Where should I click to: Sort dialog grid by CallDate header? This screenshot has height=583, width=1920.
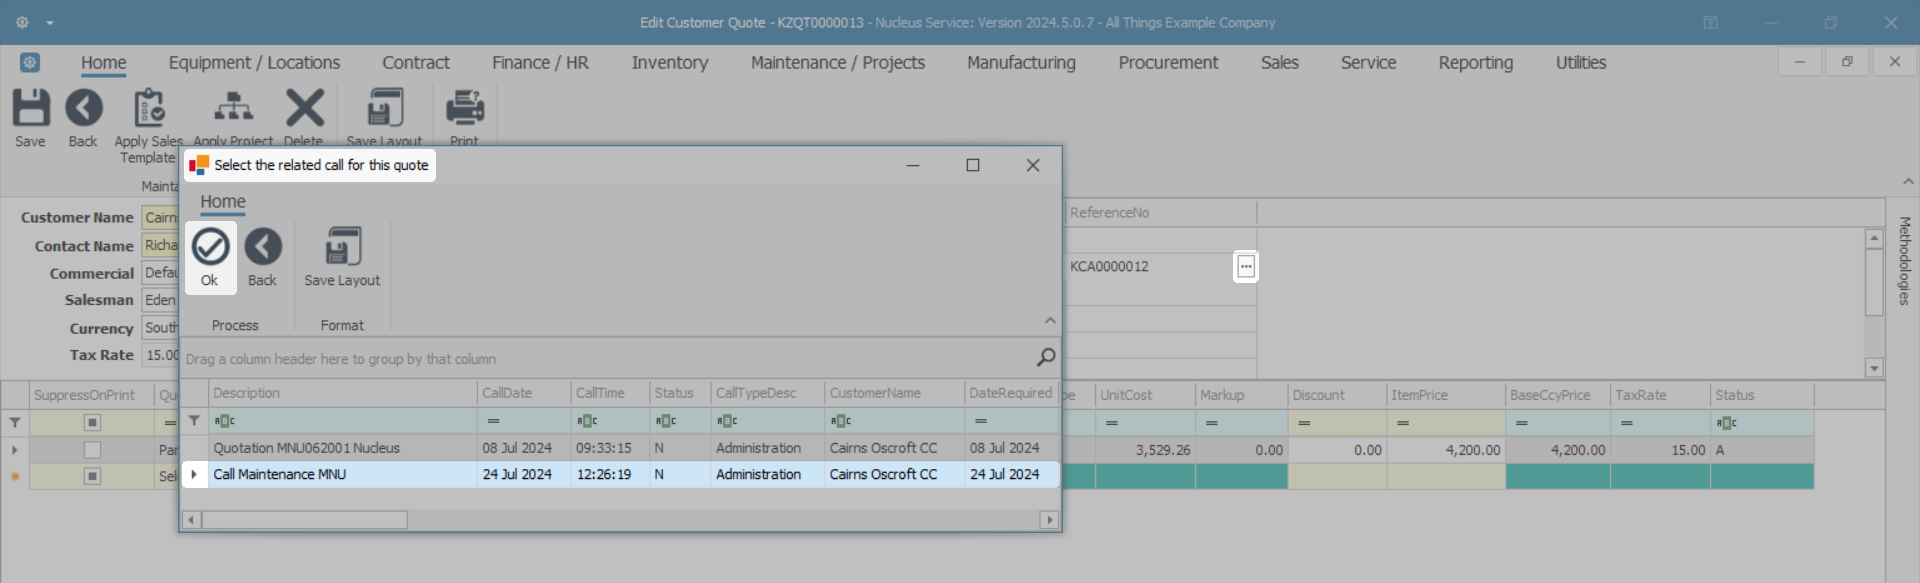pyautogui.click(x=524, y=393)
